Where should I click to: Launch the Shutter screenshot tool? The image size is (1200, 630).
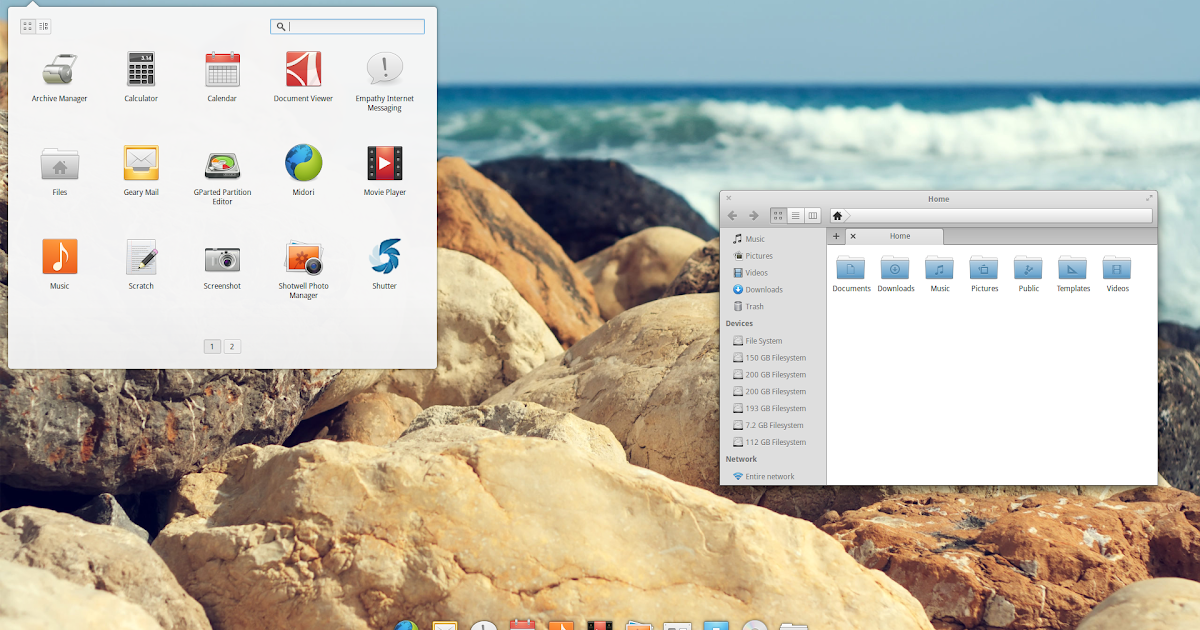tap(383, 256)
